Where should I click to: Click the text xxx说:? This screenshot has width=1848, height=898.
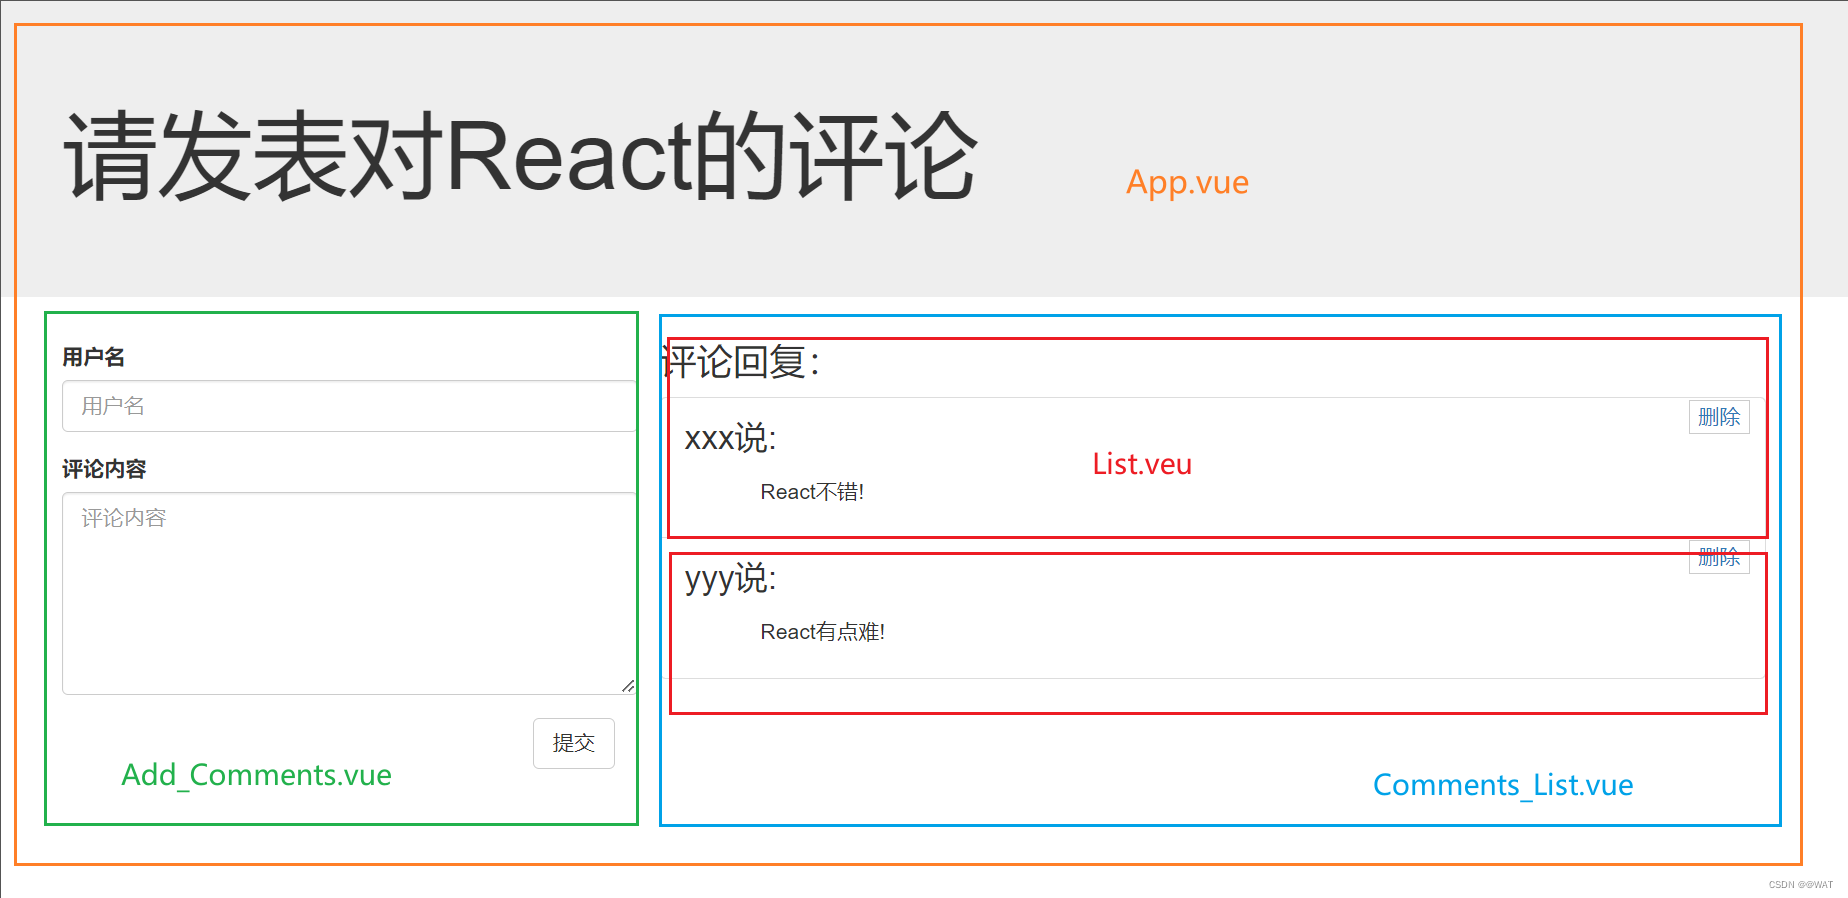730,438
